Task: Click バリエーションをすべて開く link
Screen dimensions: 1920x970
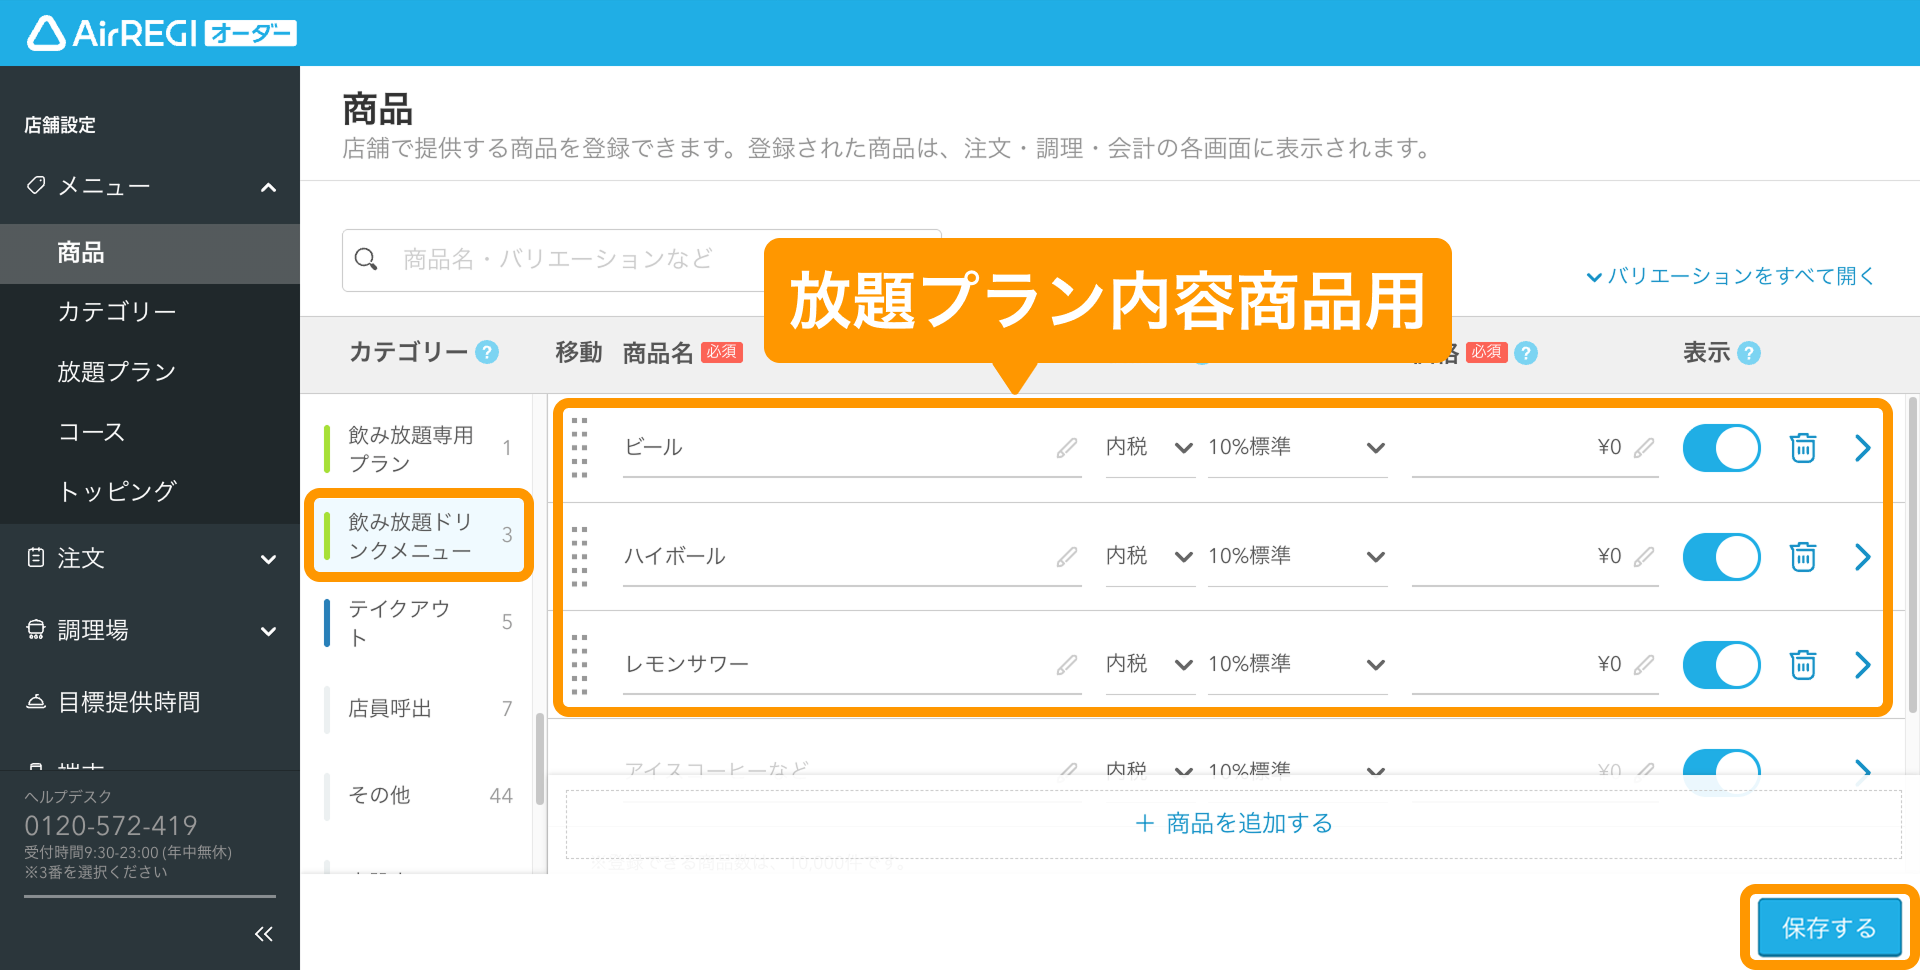Action: (x=1731, y=276)
